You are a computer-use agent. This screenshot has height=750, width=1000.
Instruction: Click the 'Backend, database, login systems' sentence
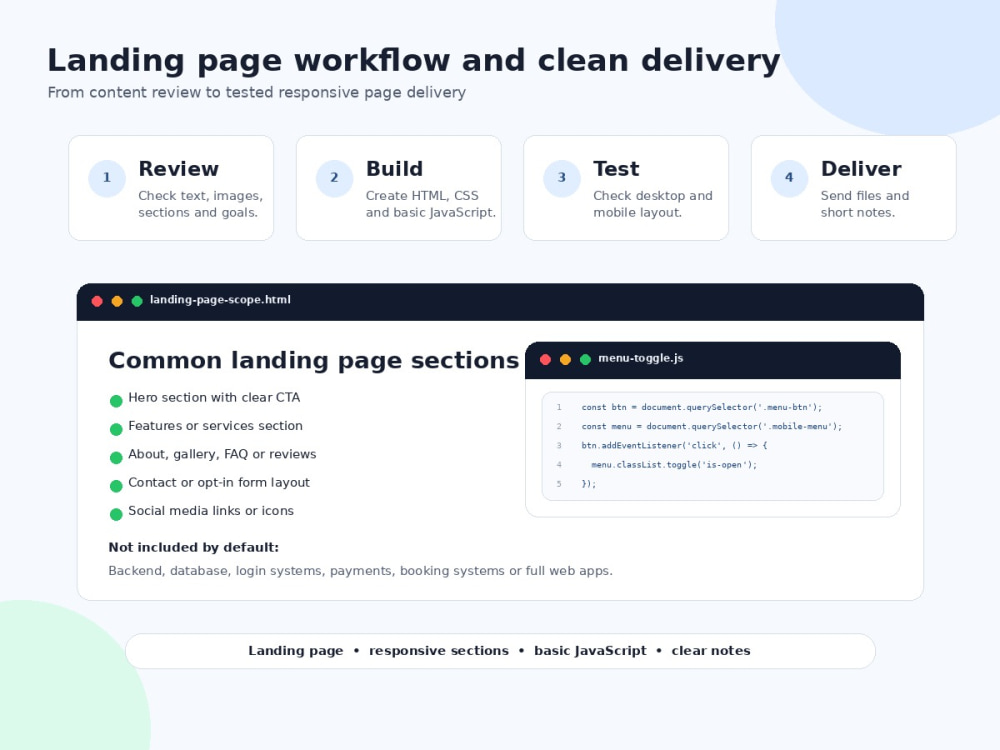[x=360, y=571]
